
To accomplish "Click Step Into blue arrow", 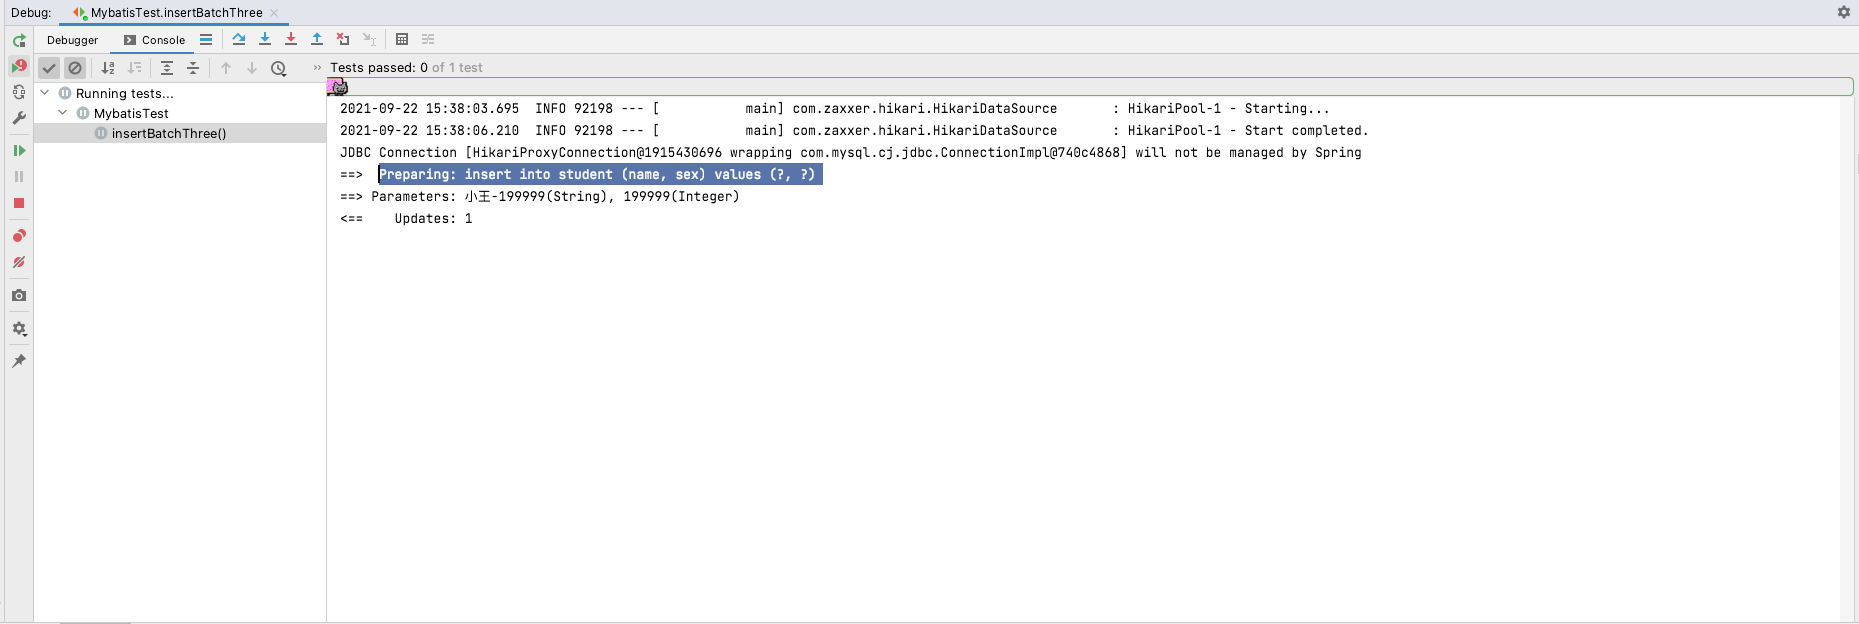I will point(265,39).
